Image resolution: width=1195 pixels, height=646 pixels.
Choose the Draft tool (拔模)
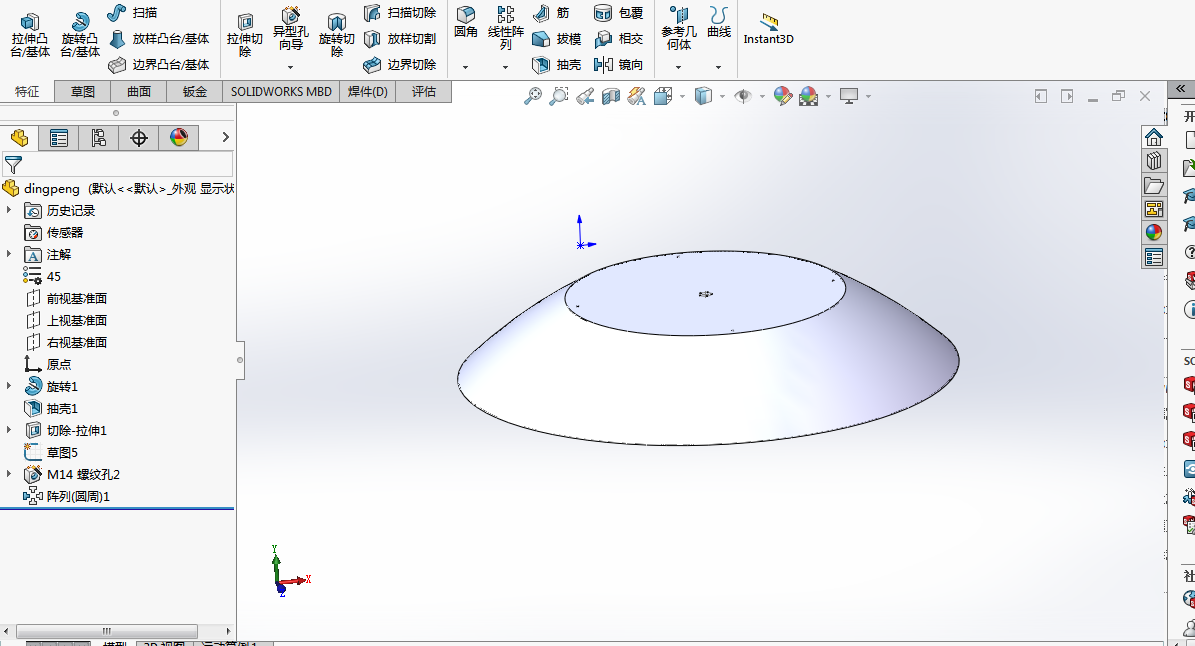pyautogui.click(x=556, y=39)
